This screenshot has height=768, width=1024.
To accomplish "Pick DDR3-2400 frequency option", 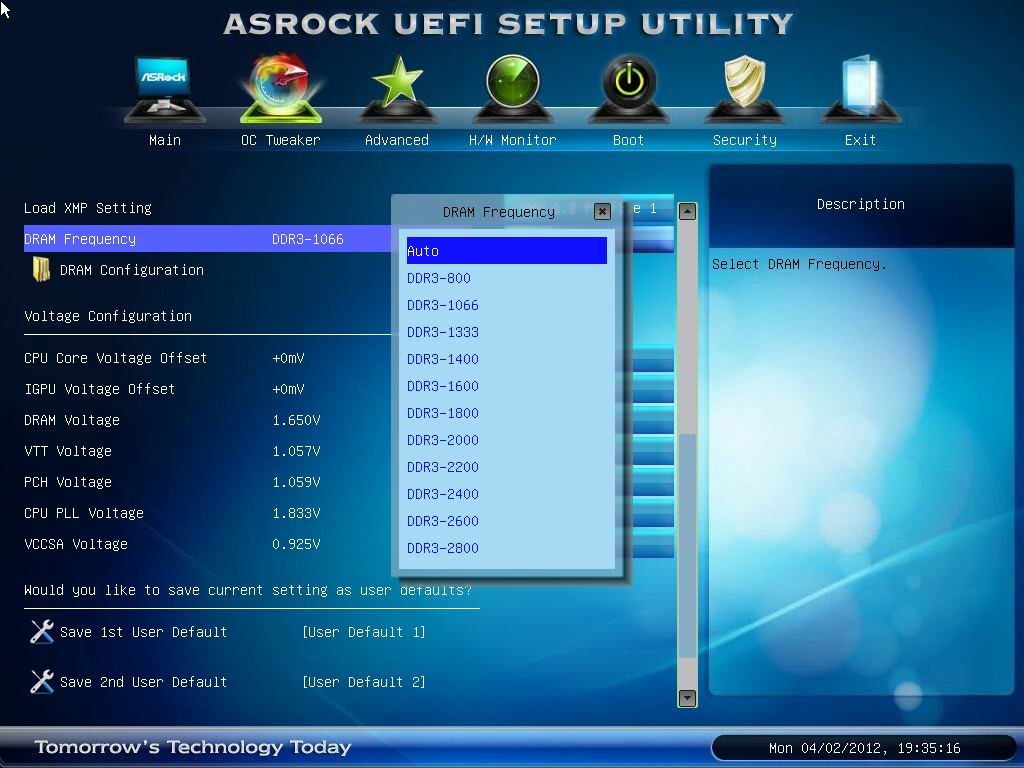I will pos(443,494).
